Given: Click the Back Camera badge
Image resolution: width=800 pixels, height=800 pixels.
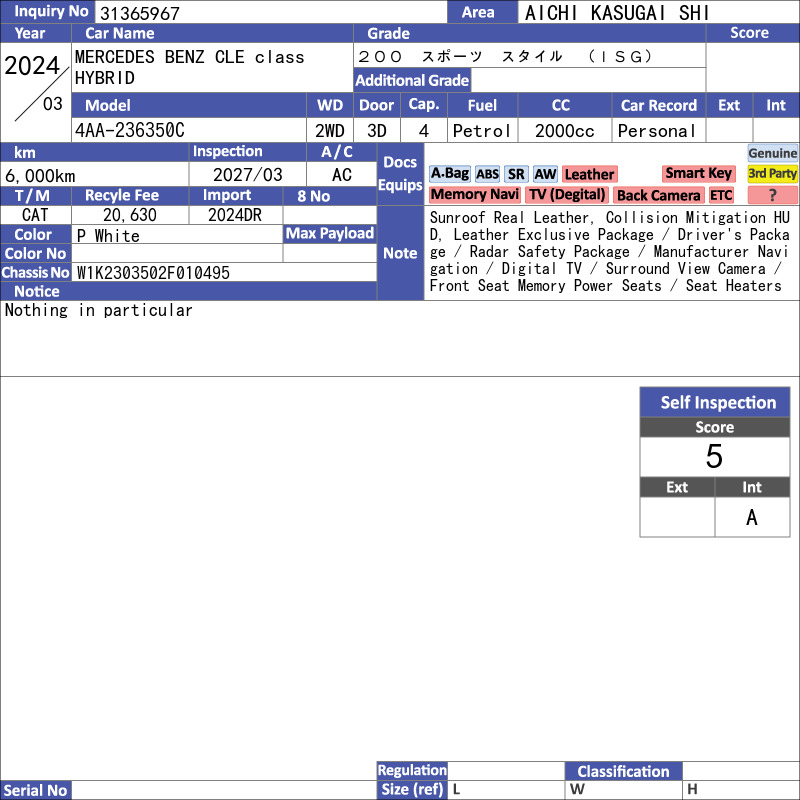Looking at the screenshot, I should (x=659, y=195).
